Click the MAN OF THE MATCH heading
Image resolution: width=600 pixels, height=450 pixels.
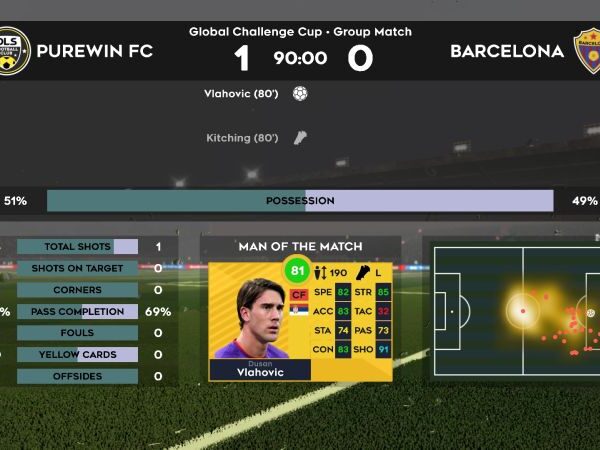(x=300, y=246)
